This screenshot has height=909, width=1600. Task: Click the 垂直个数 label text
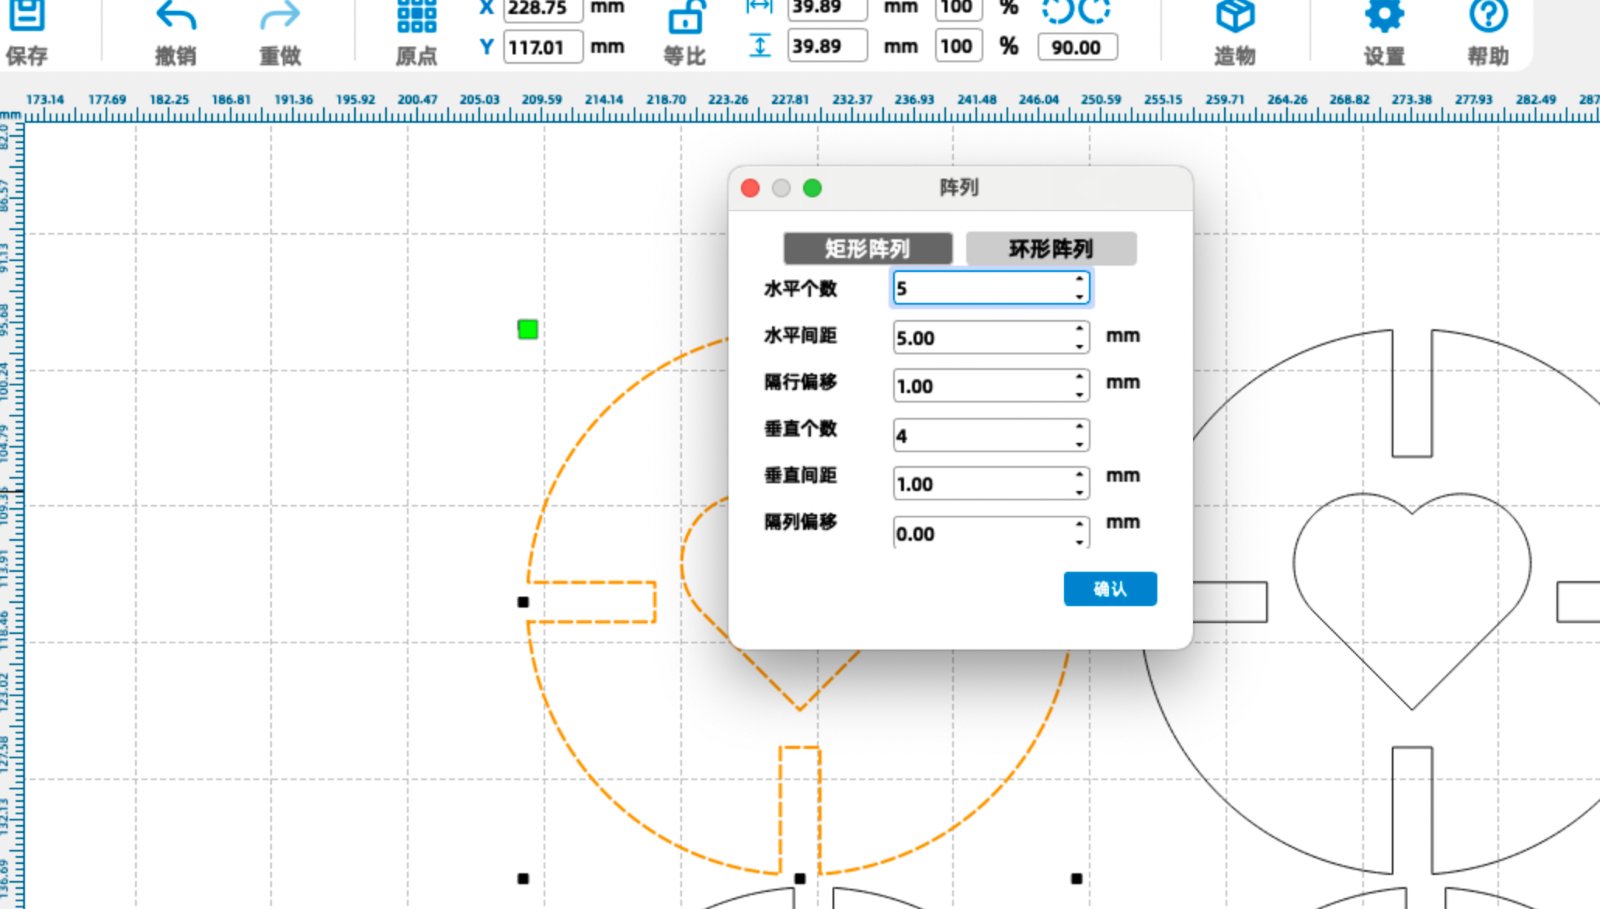pyautogui.click(x=801, y=429)
